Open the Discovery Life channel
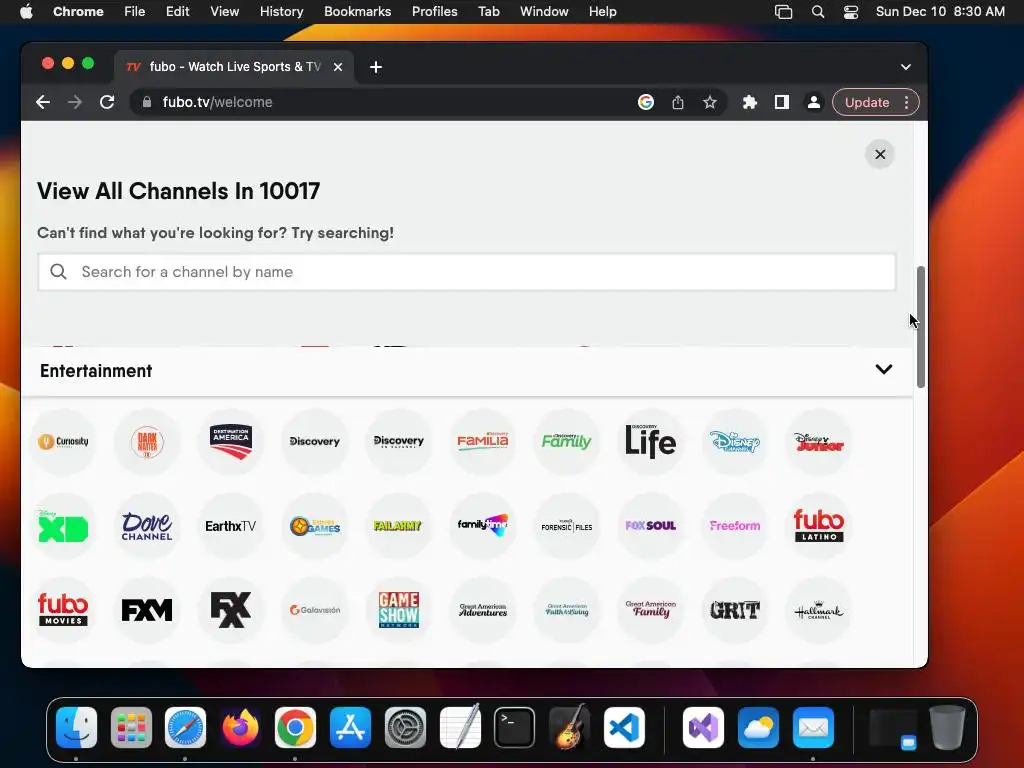The height and width of the screenshot is (768, 1024). (650, 442)
